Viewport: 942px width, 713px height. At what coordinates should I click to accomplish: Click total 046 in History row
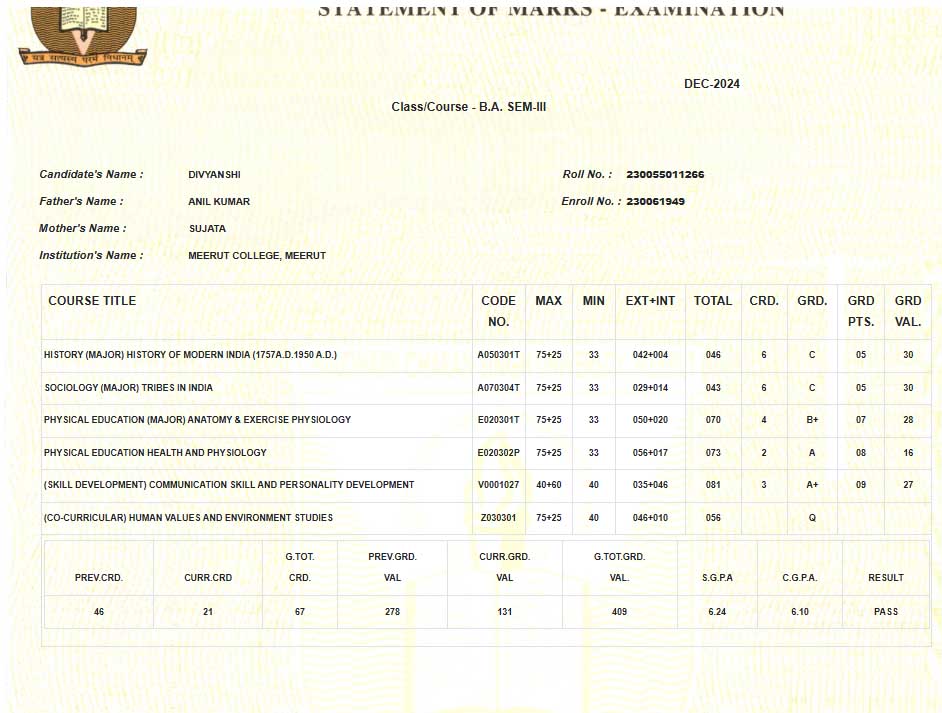click(713, 355)
